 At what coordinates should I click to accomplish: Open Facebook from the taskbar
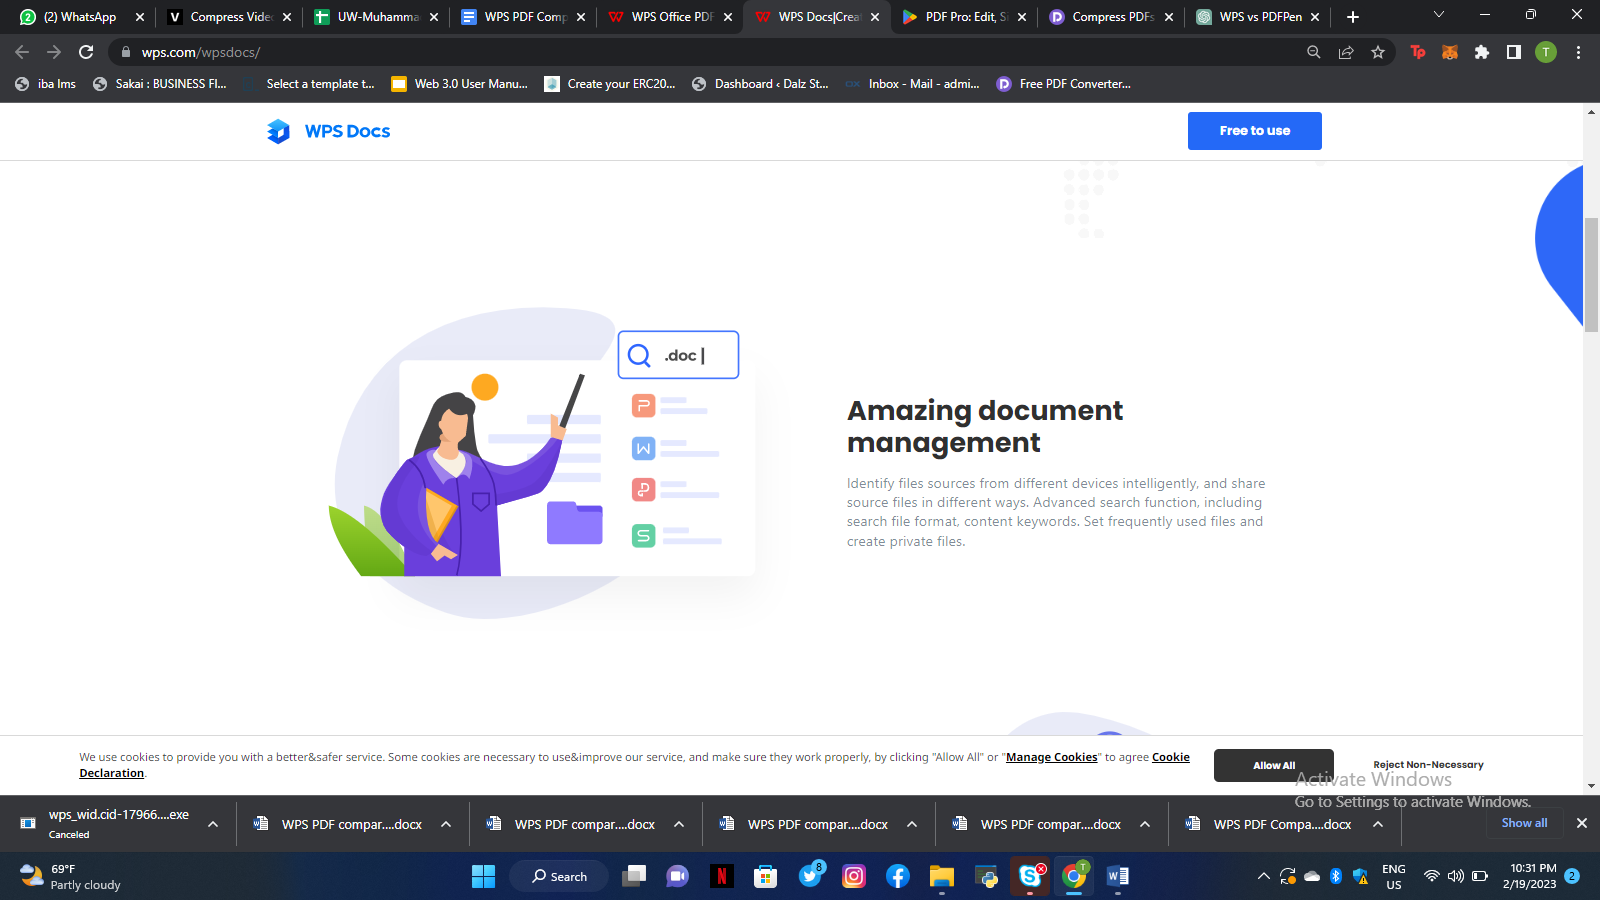(898, 876)
